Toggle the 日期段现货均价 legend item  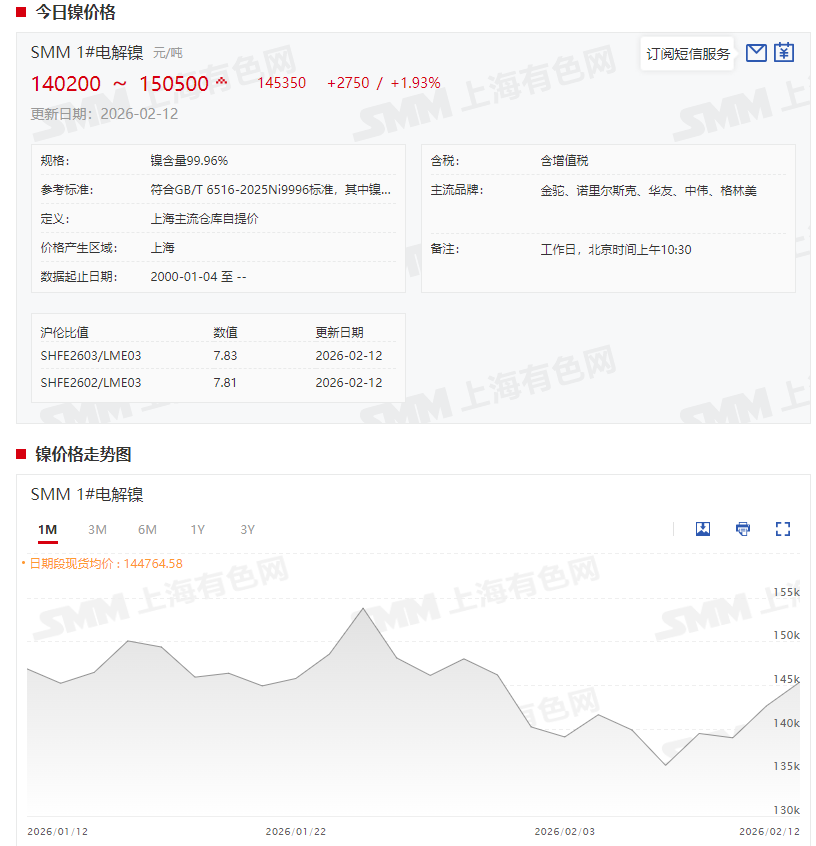[x=102, y=564]
